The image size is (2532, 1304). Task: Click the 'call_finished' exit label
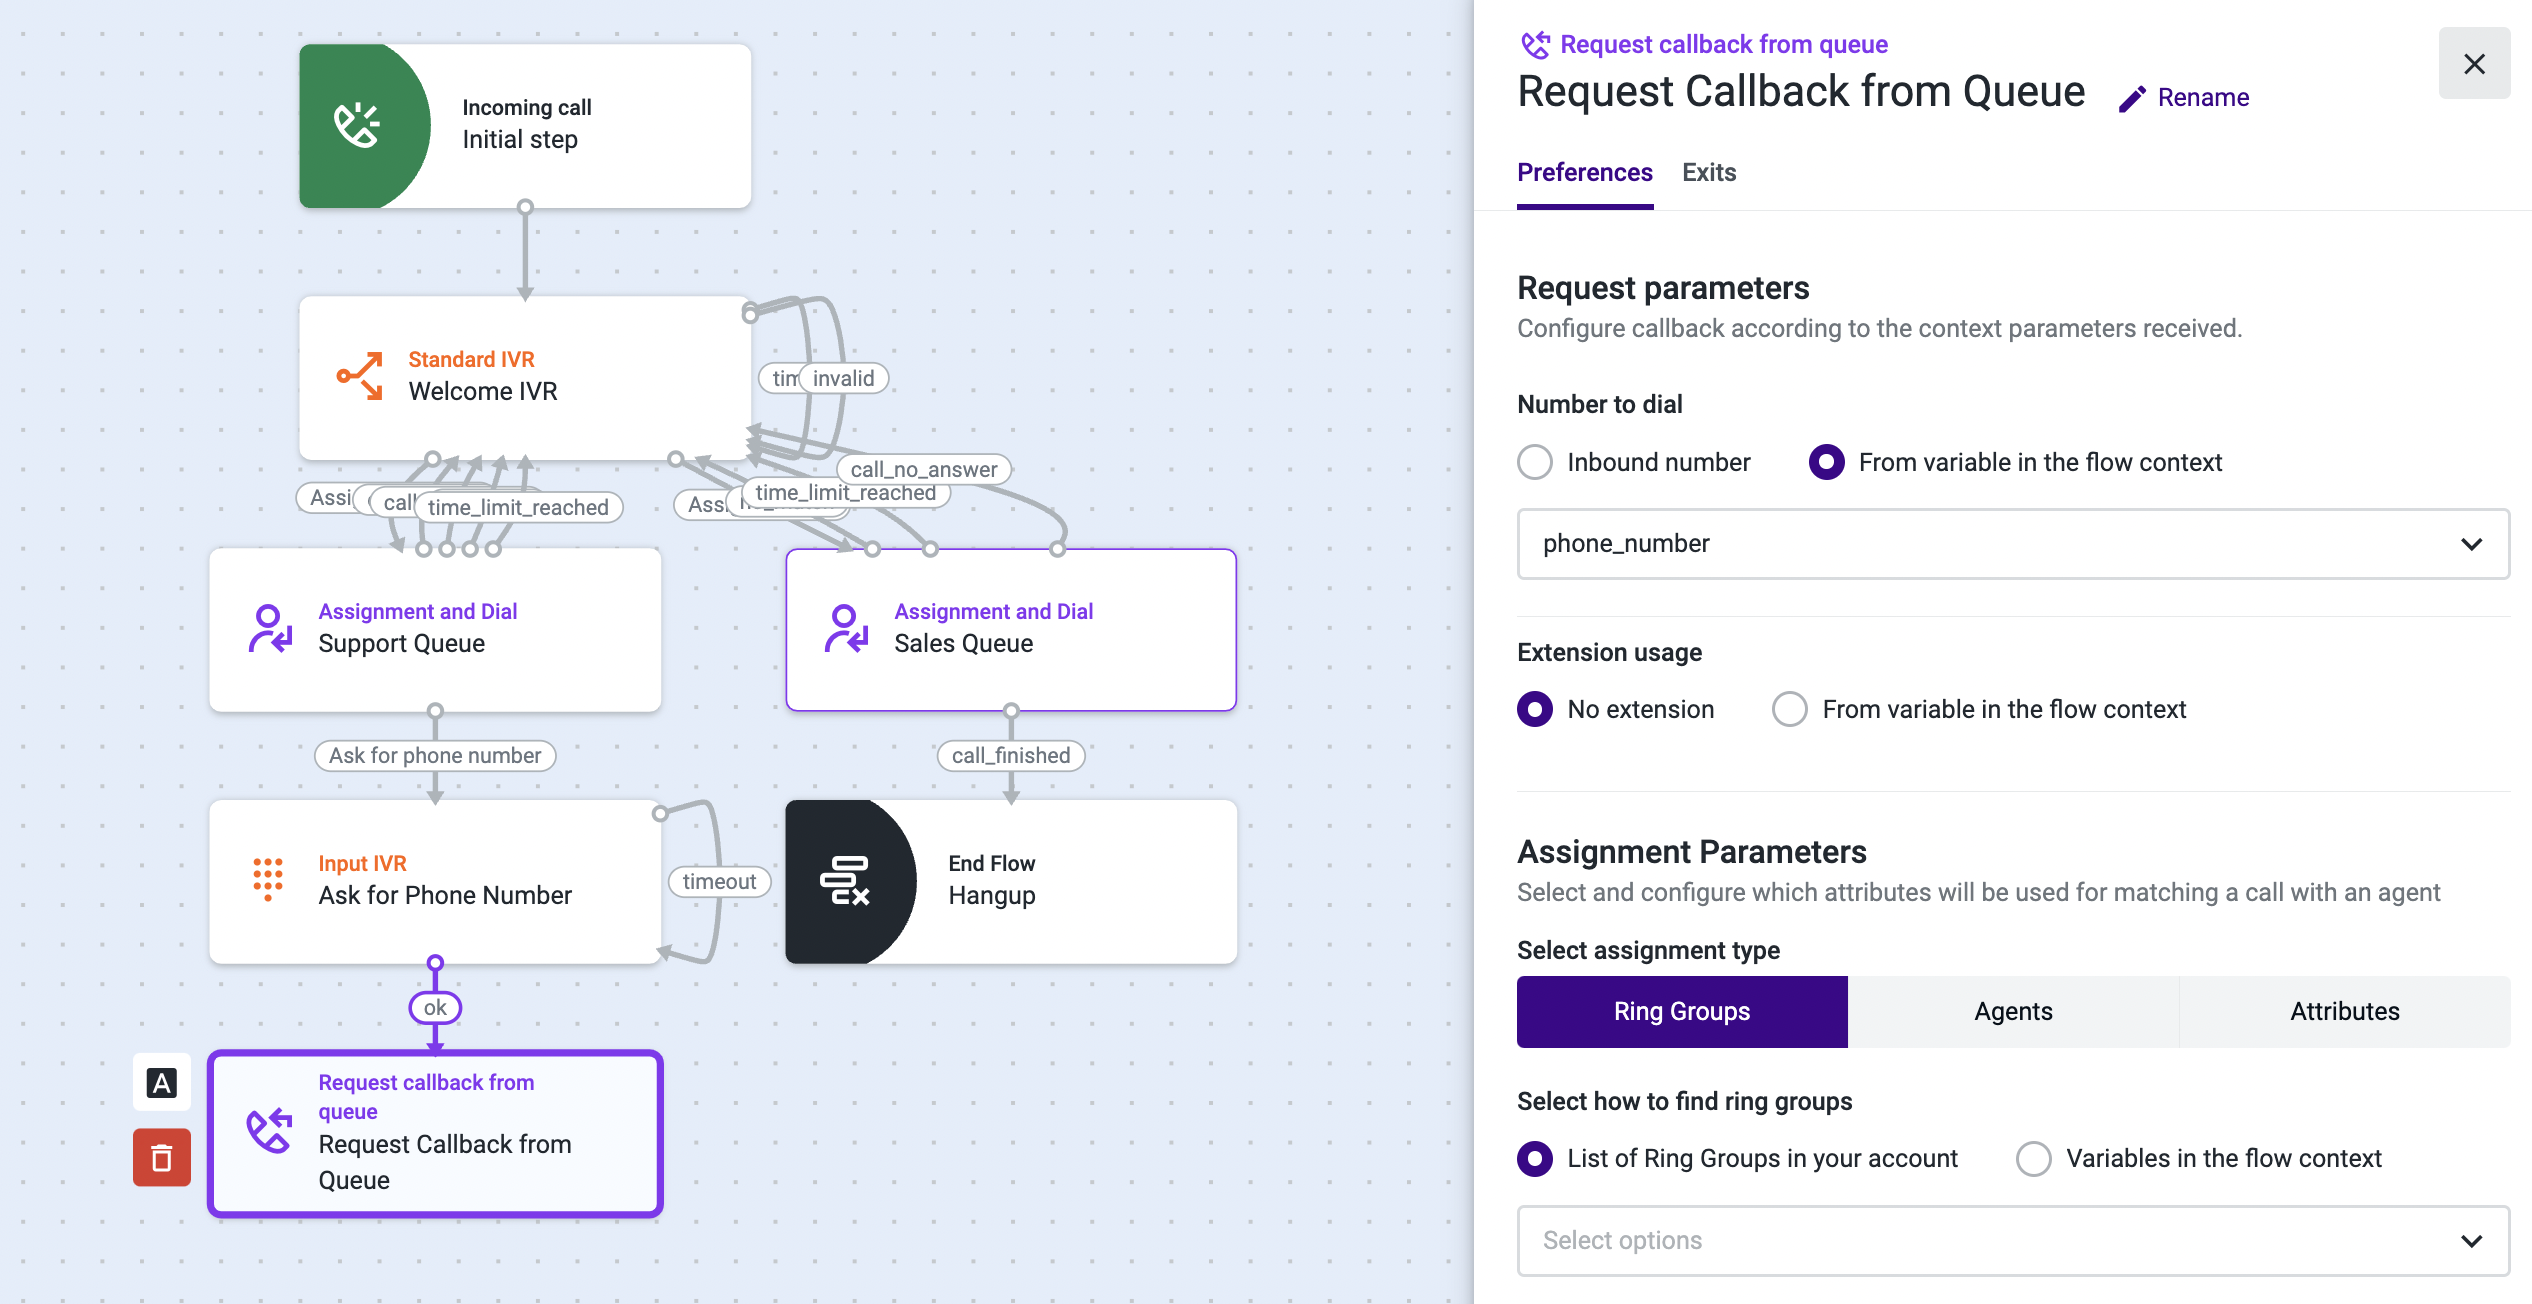(x=1011, y=755)
